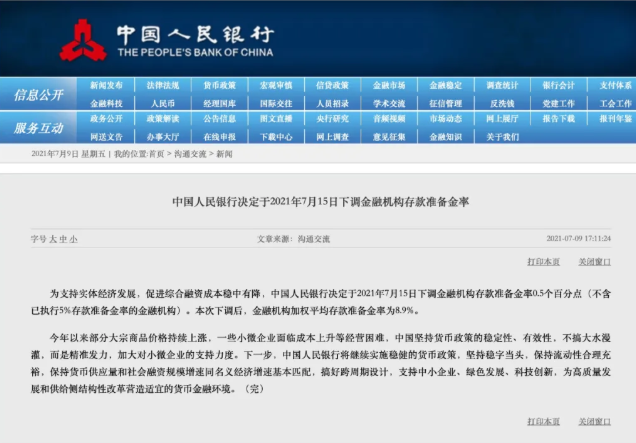The width and height of the screenshot is (636, 443).
Task: Open 市场动态 menu item
Action: click(x=446, y=119)
